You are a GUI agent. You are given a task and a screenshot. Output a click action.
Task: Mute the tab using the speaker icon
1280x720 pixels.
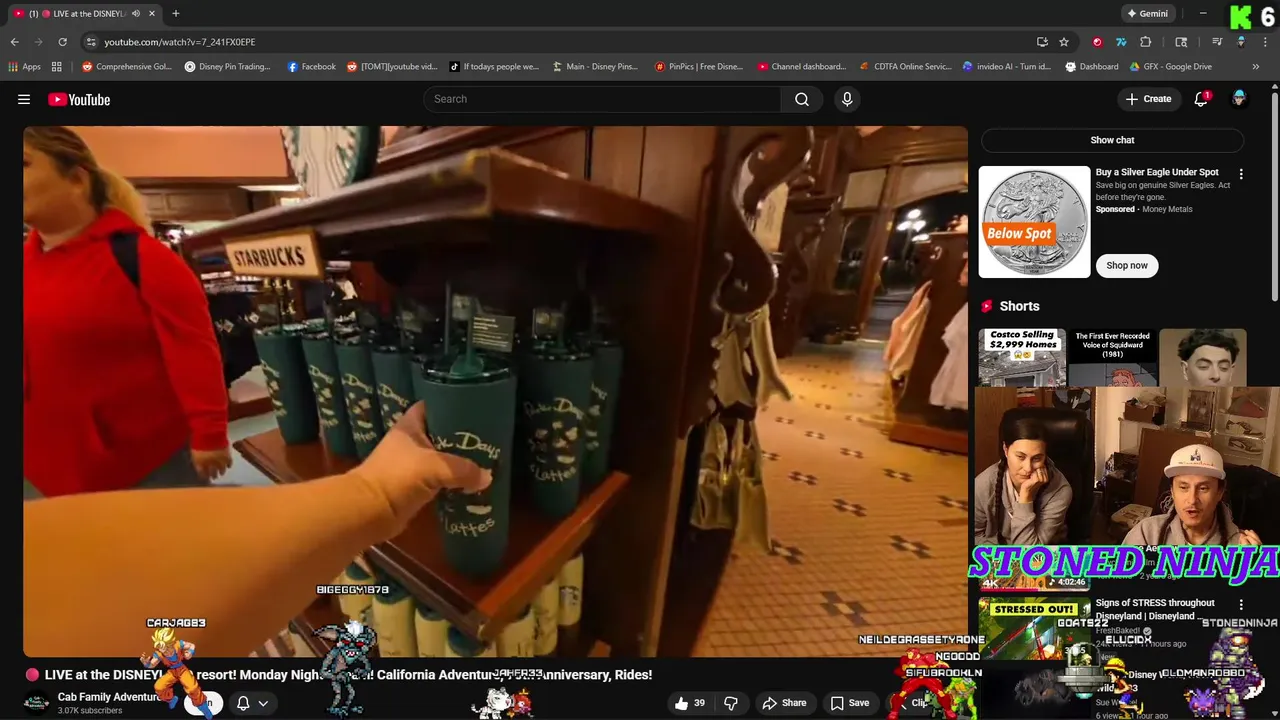[x=136, y=14]
